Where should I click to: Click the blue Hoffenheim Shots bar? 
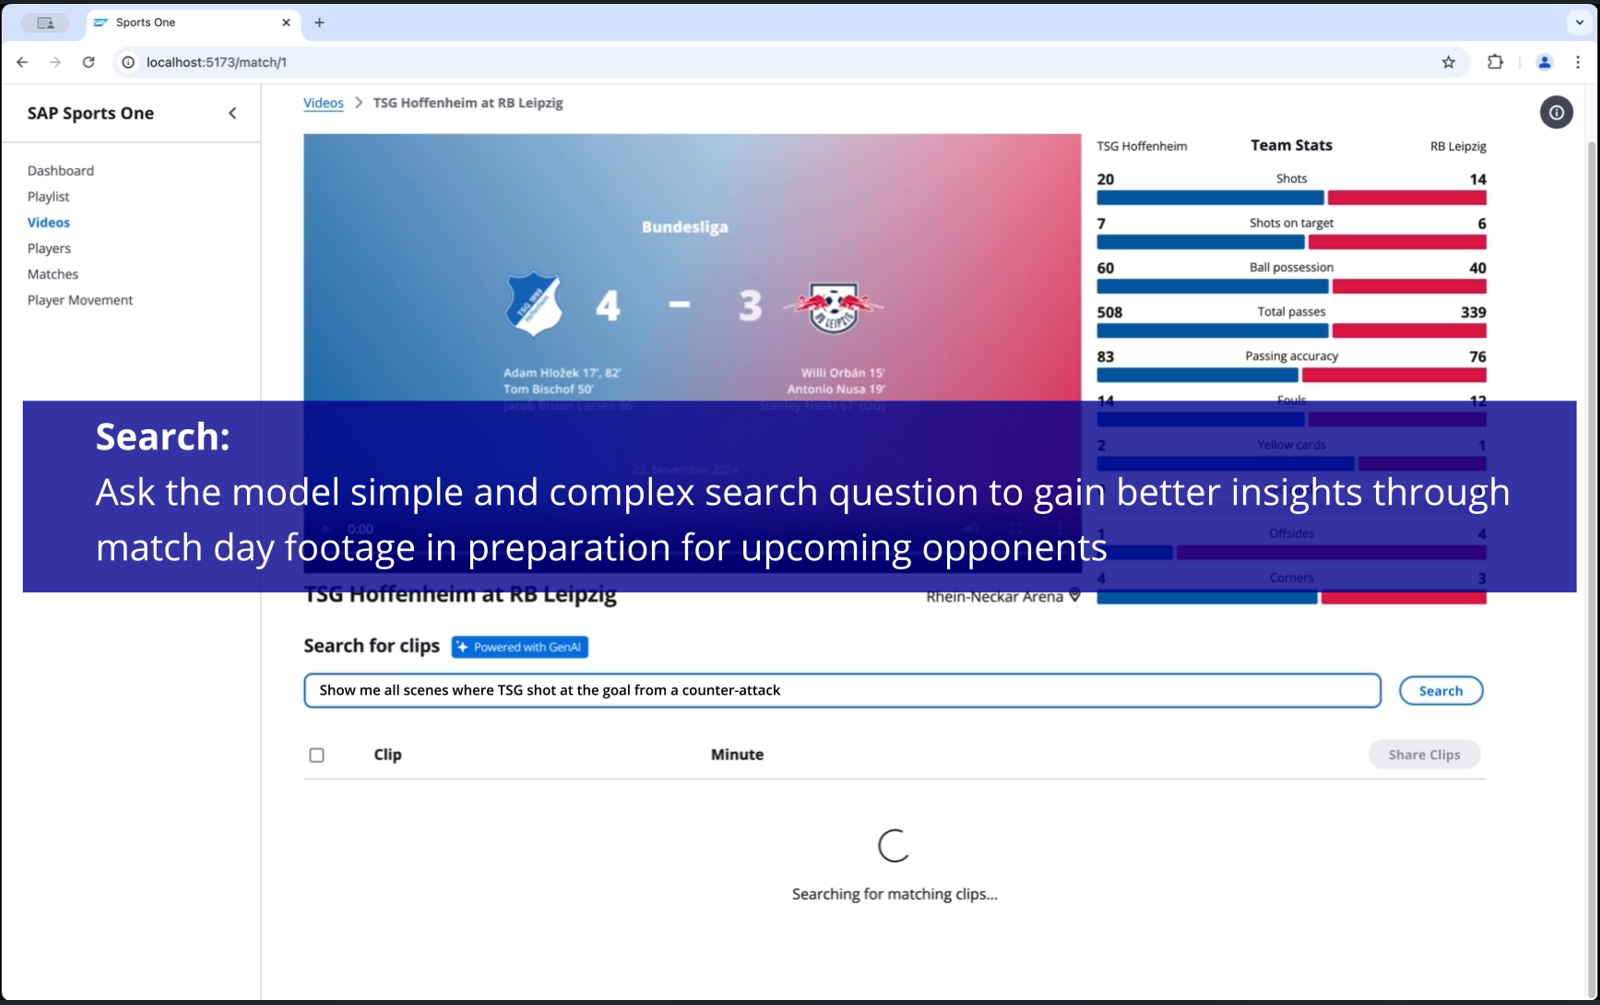coord(1210,198)
